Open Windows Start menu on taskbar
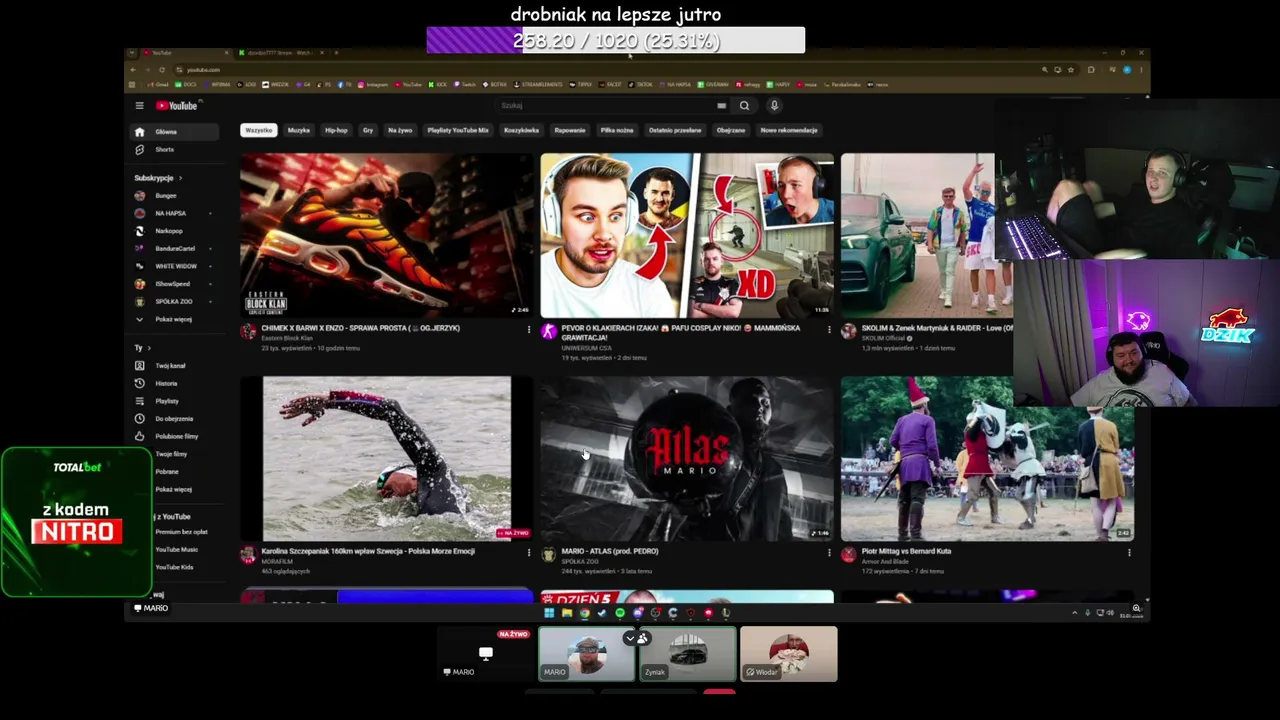Screen dimensions: 1280x720 pos(548,613)
